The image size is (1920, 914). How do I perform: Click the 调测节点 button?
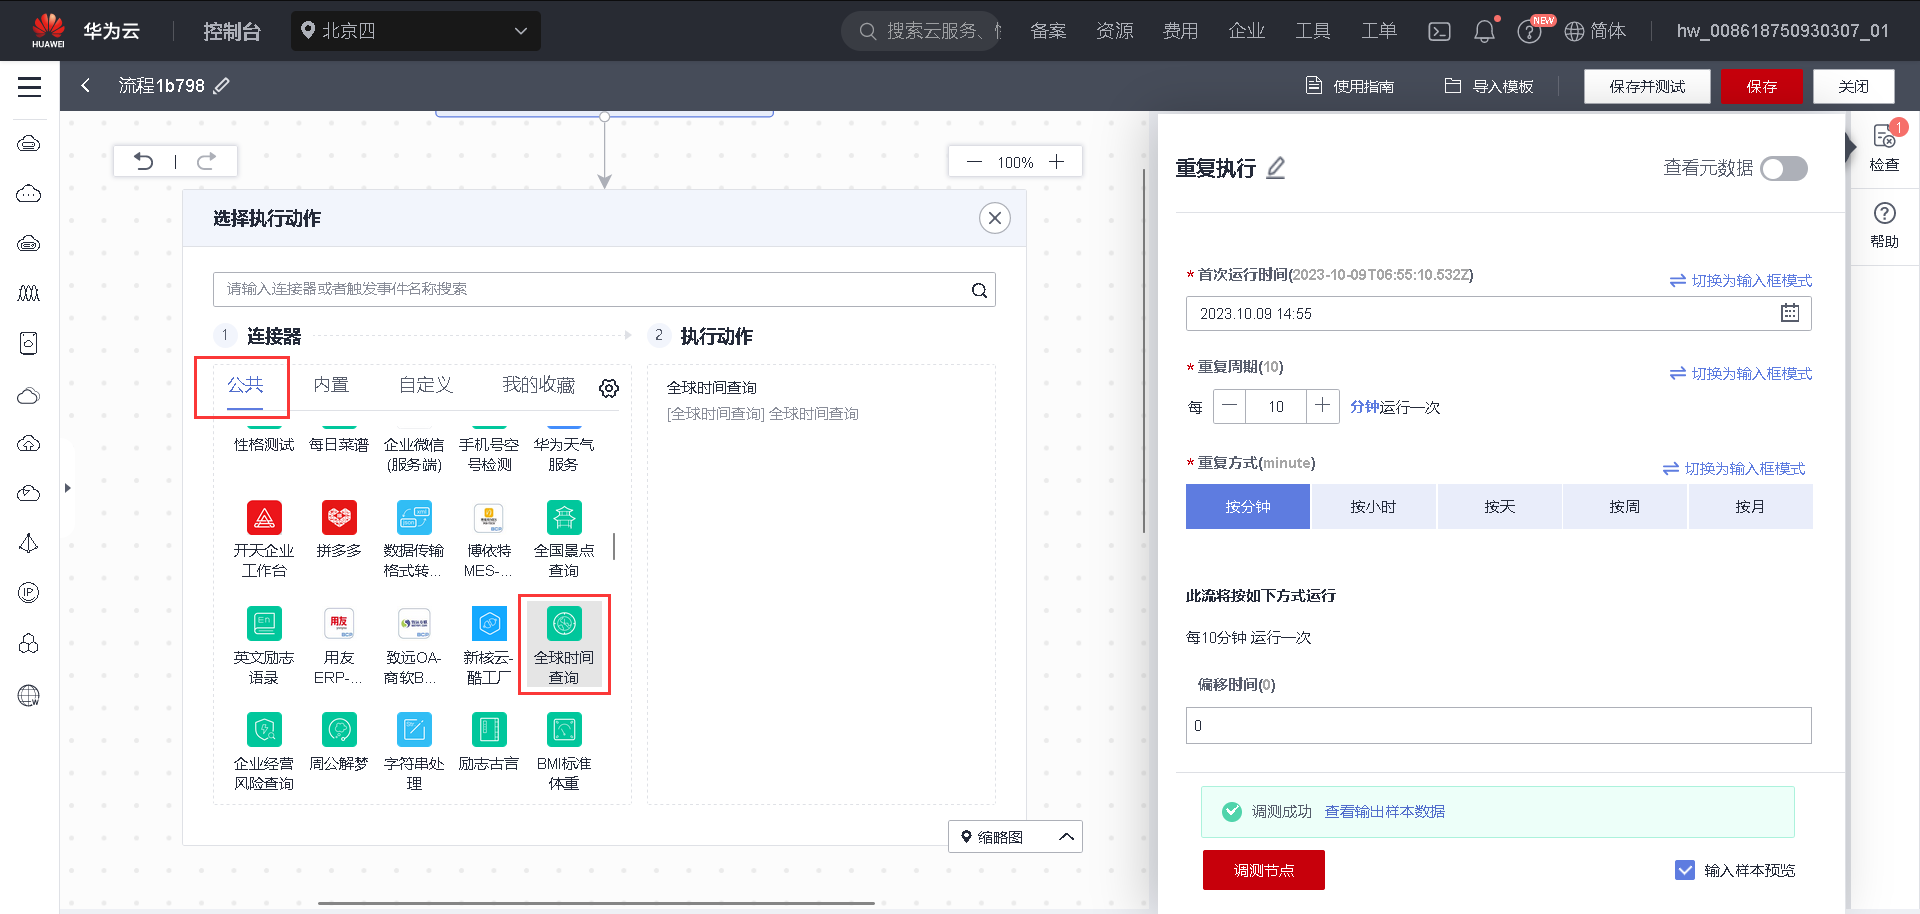click(x=1263, y=870)
